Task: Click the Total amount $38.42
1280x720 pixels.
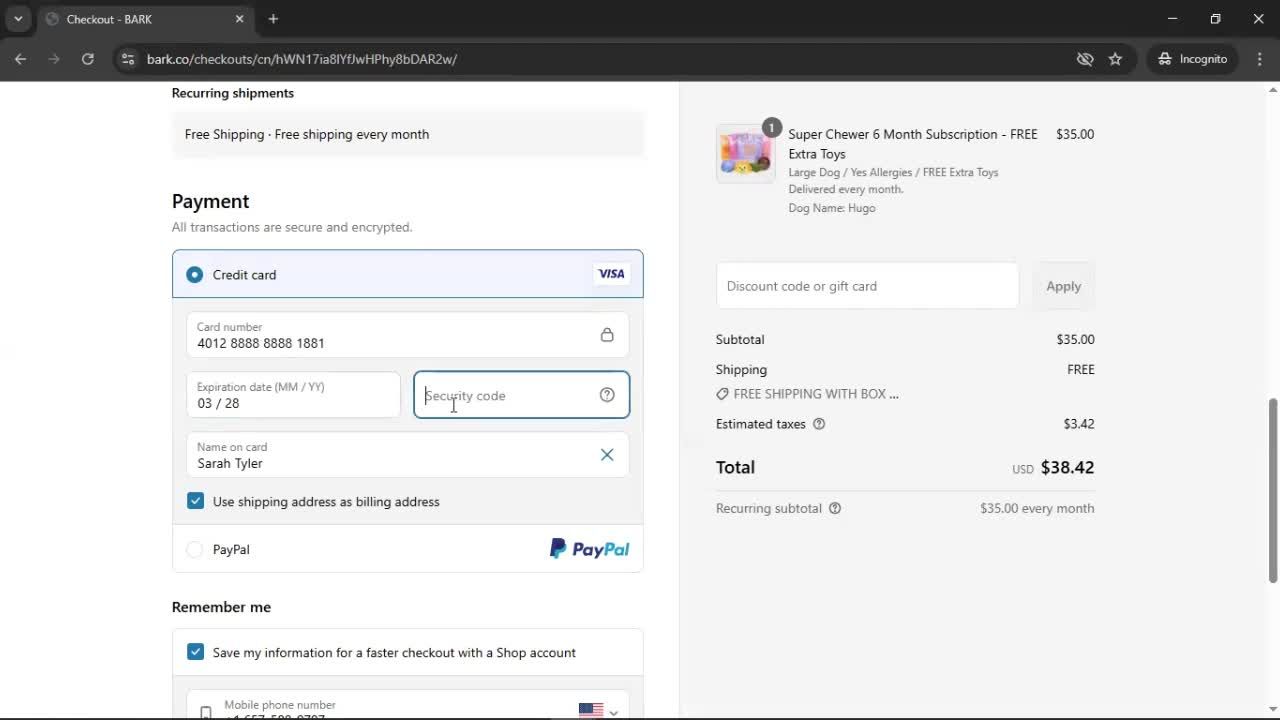Action: pos(1067,467)
